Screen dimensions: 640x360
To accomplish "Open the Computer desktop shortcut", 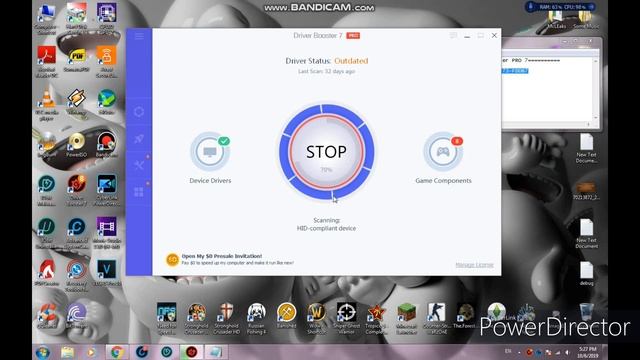I will coord(46,18).
